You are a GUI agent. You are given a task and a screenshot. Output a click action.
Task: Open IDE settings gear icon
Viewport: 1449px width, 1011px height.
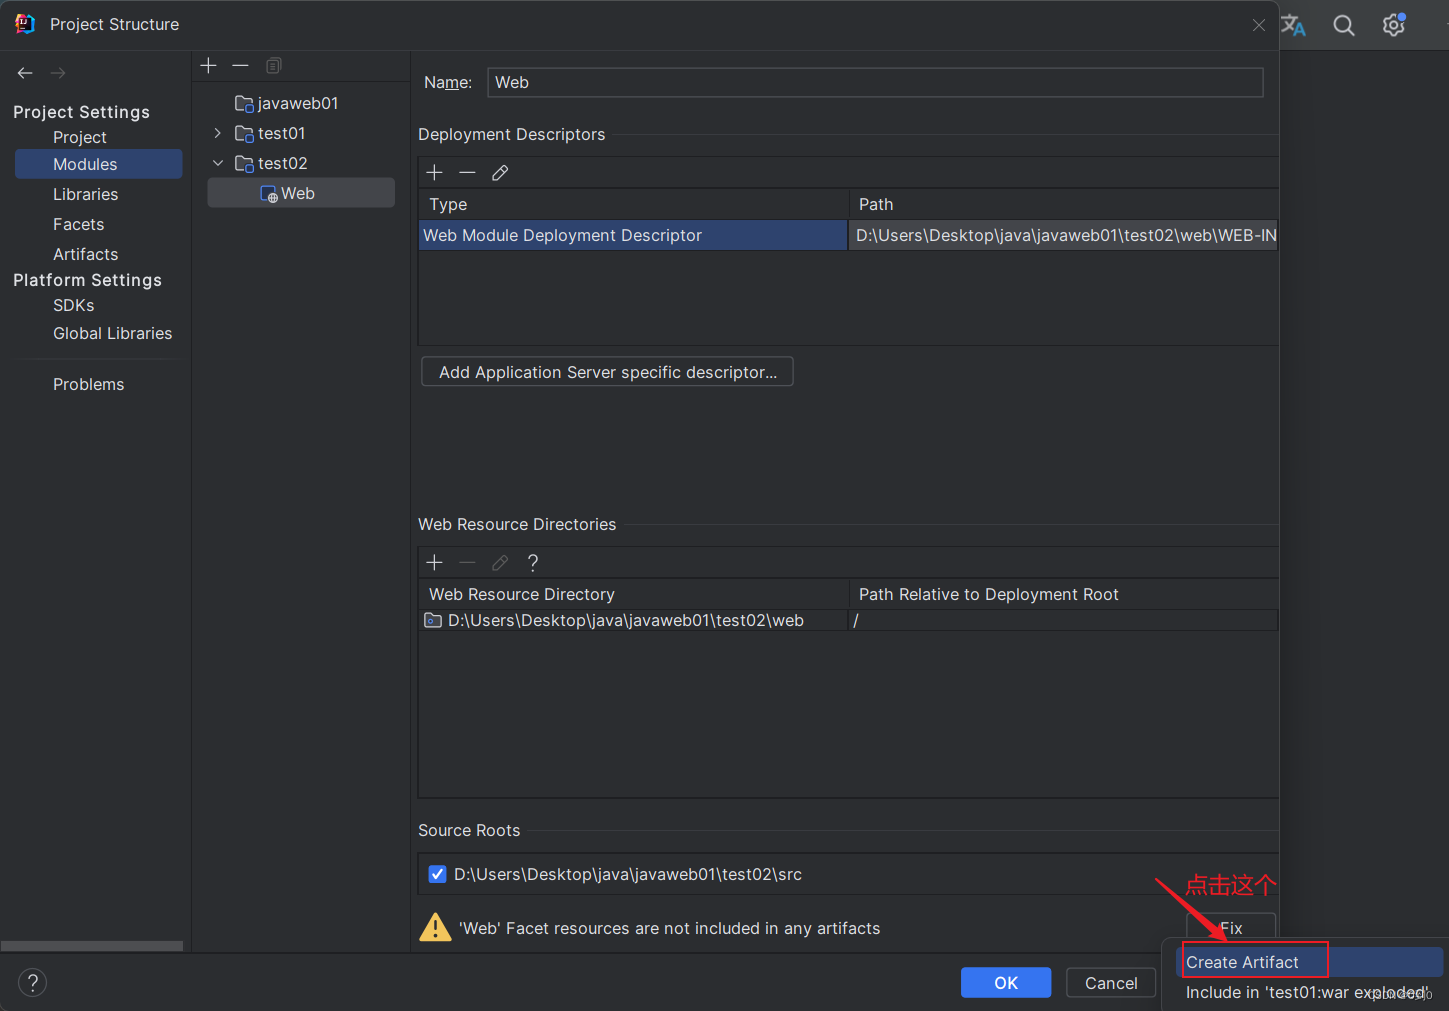click(1394, 25)
